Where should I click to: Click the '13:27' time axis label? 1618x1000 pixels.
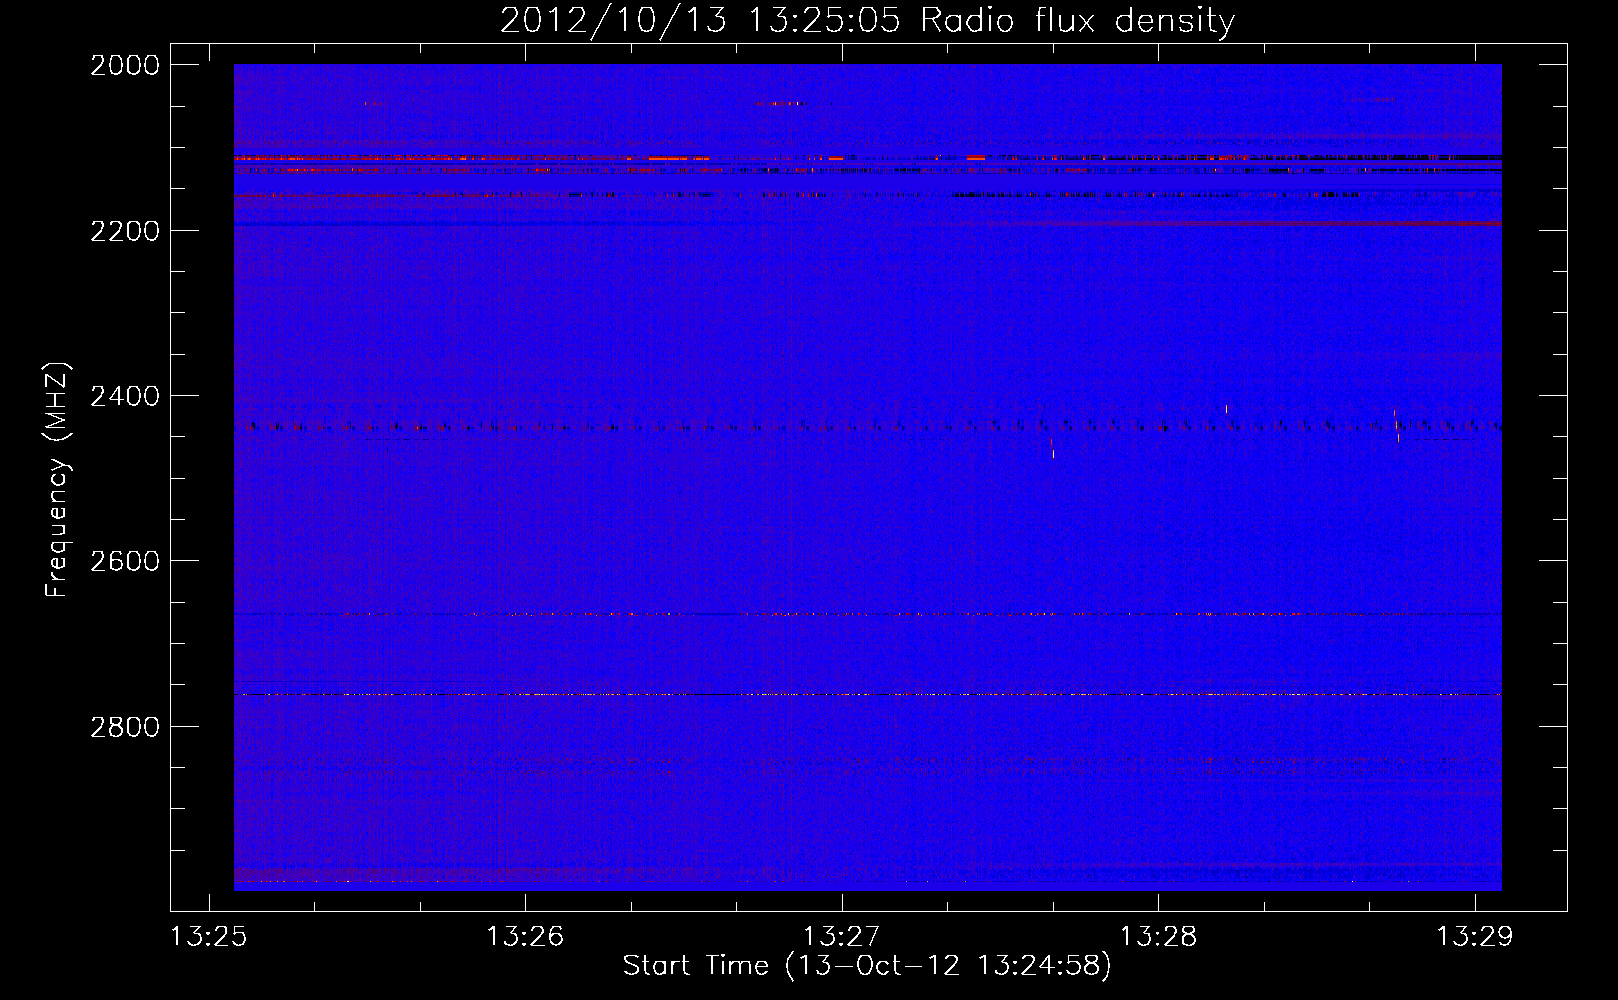[x=842, y=937]
